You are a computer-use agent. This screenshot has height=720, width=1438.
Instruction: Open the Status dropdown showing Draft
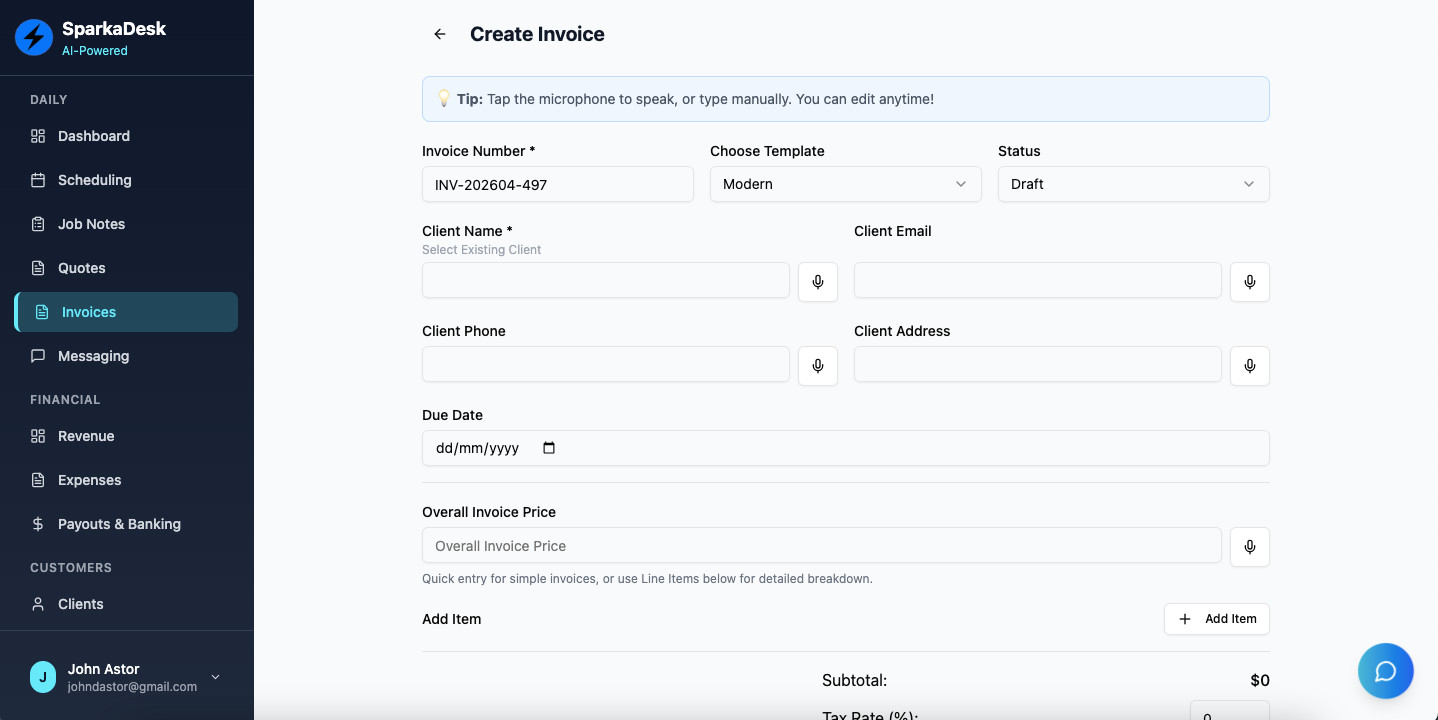point(1134,184)
